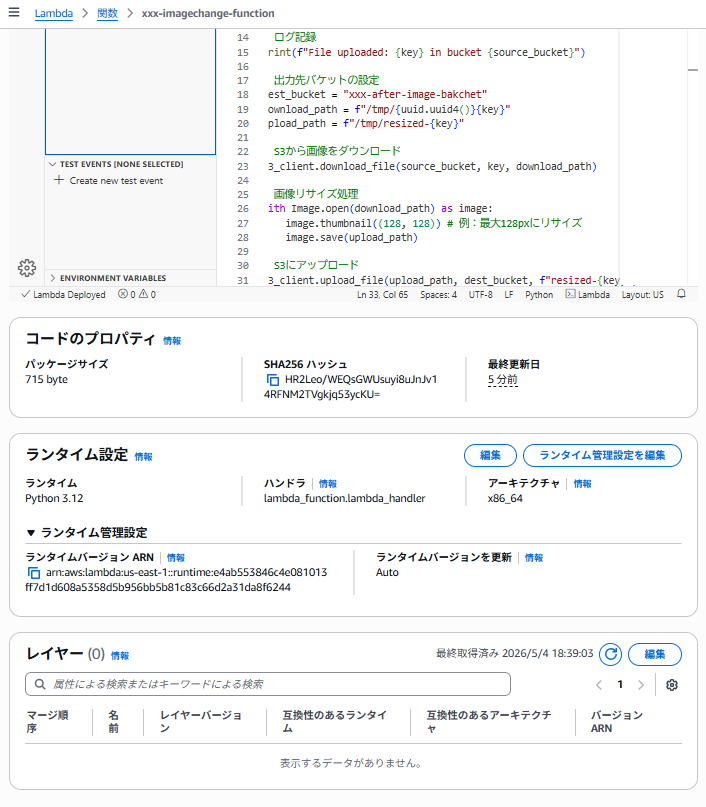Click the search magnifier in layers filter
706x807 pixels.
40,684
